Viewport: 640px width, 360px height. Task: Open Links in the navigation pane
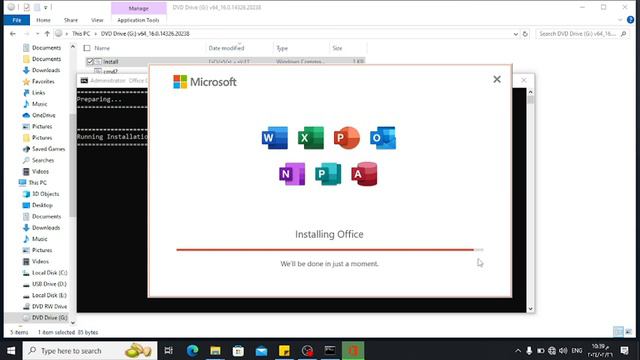(38, 93)
